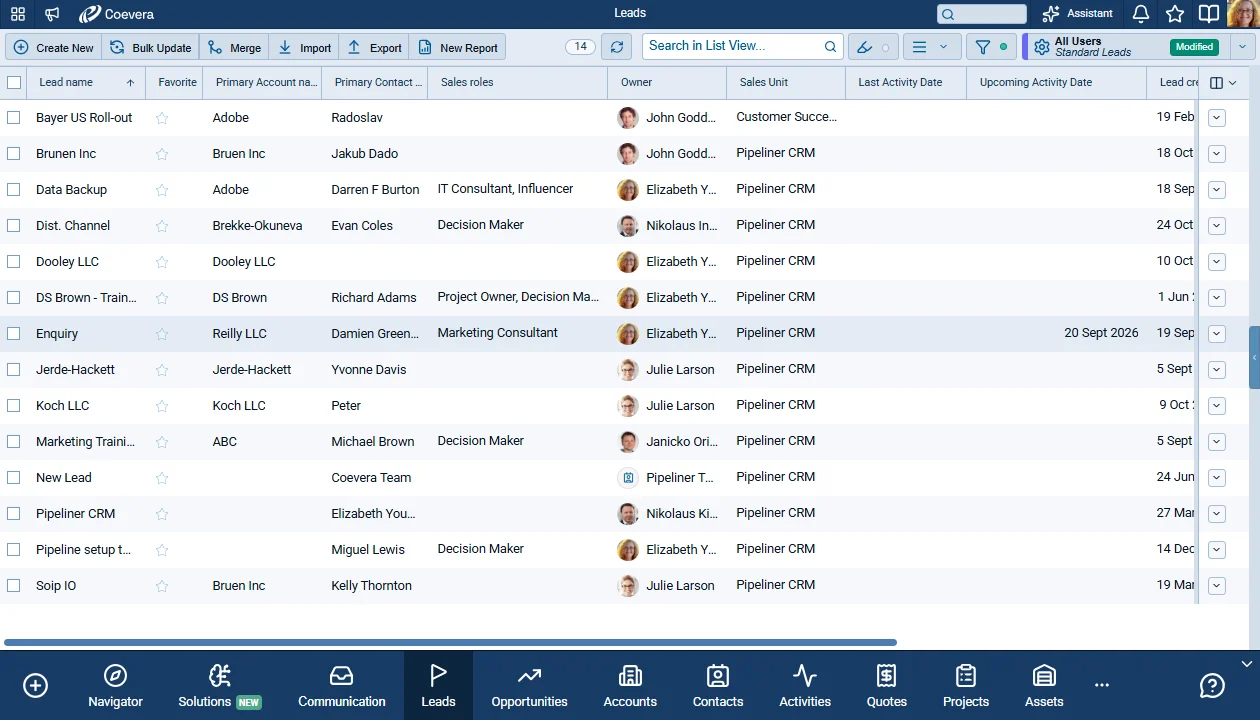Switch to Communication
Image resolution: width=1260 pixels, height=720 pixels.
(x=342, y=686)
